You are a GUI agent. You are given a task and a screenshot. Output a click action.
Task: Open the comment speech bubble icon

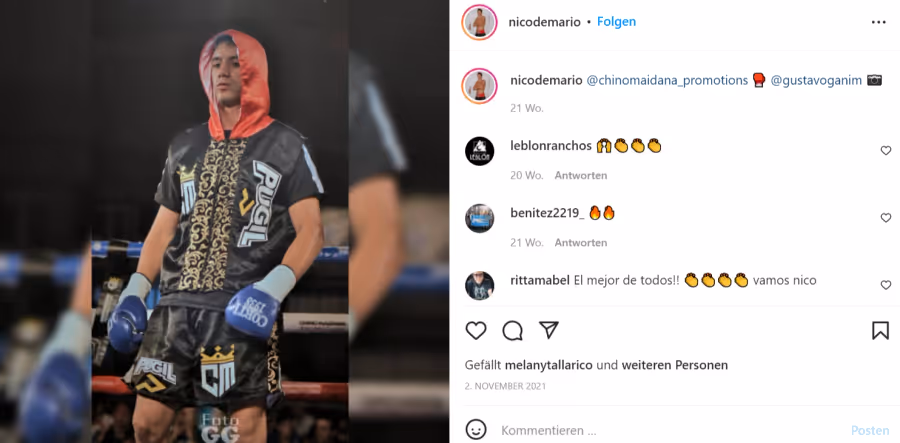(x=513, y=331)
